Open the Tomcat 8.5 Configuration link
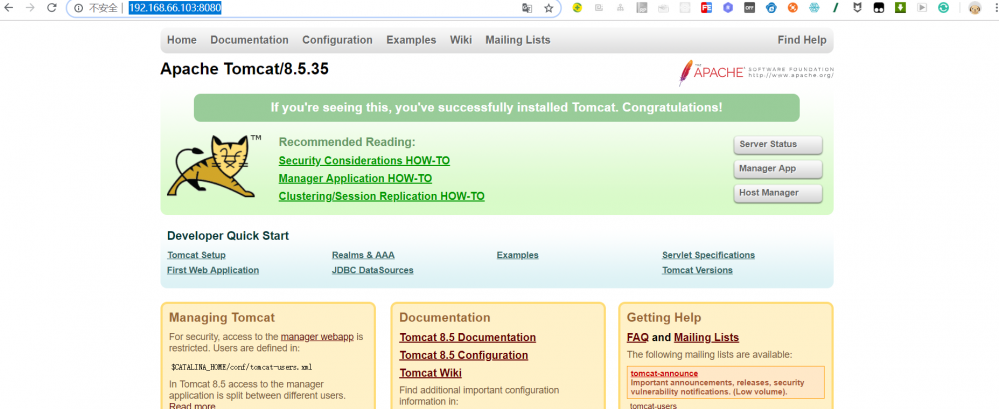 [x=464, y=355]
